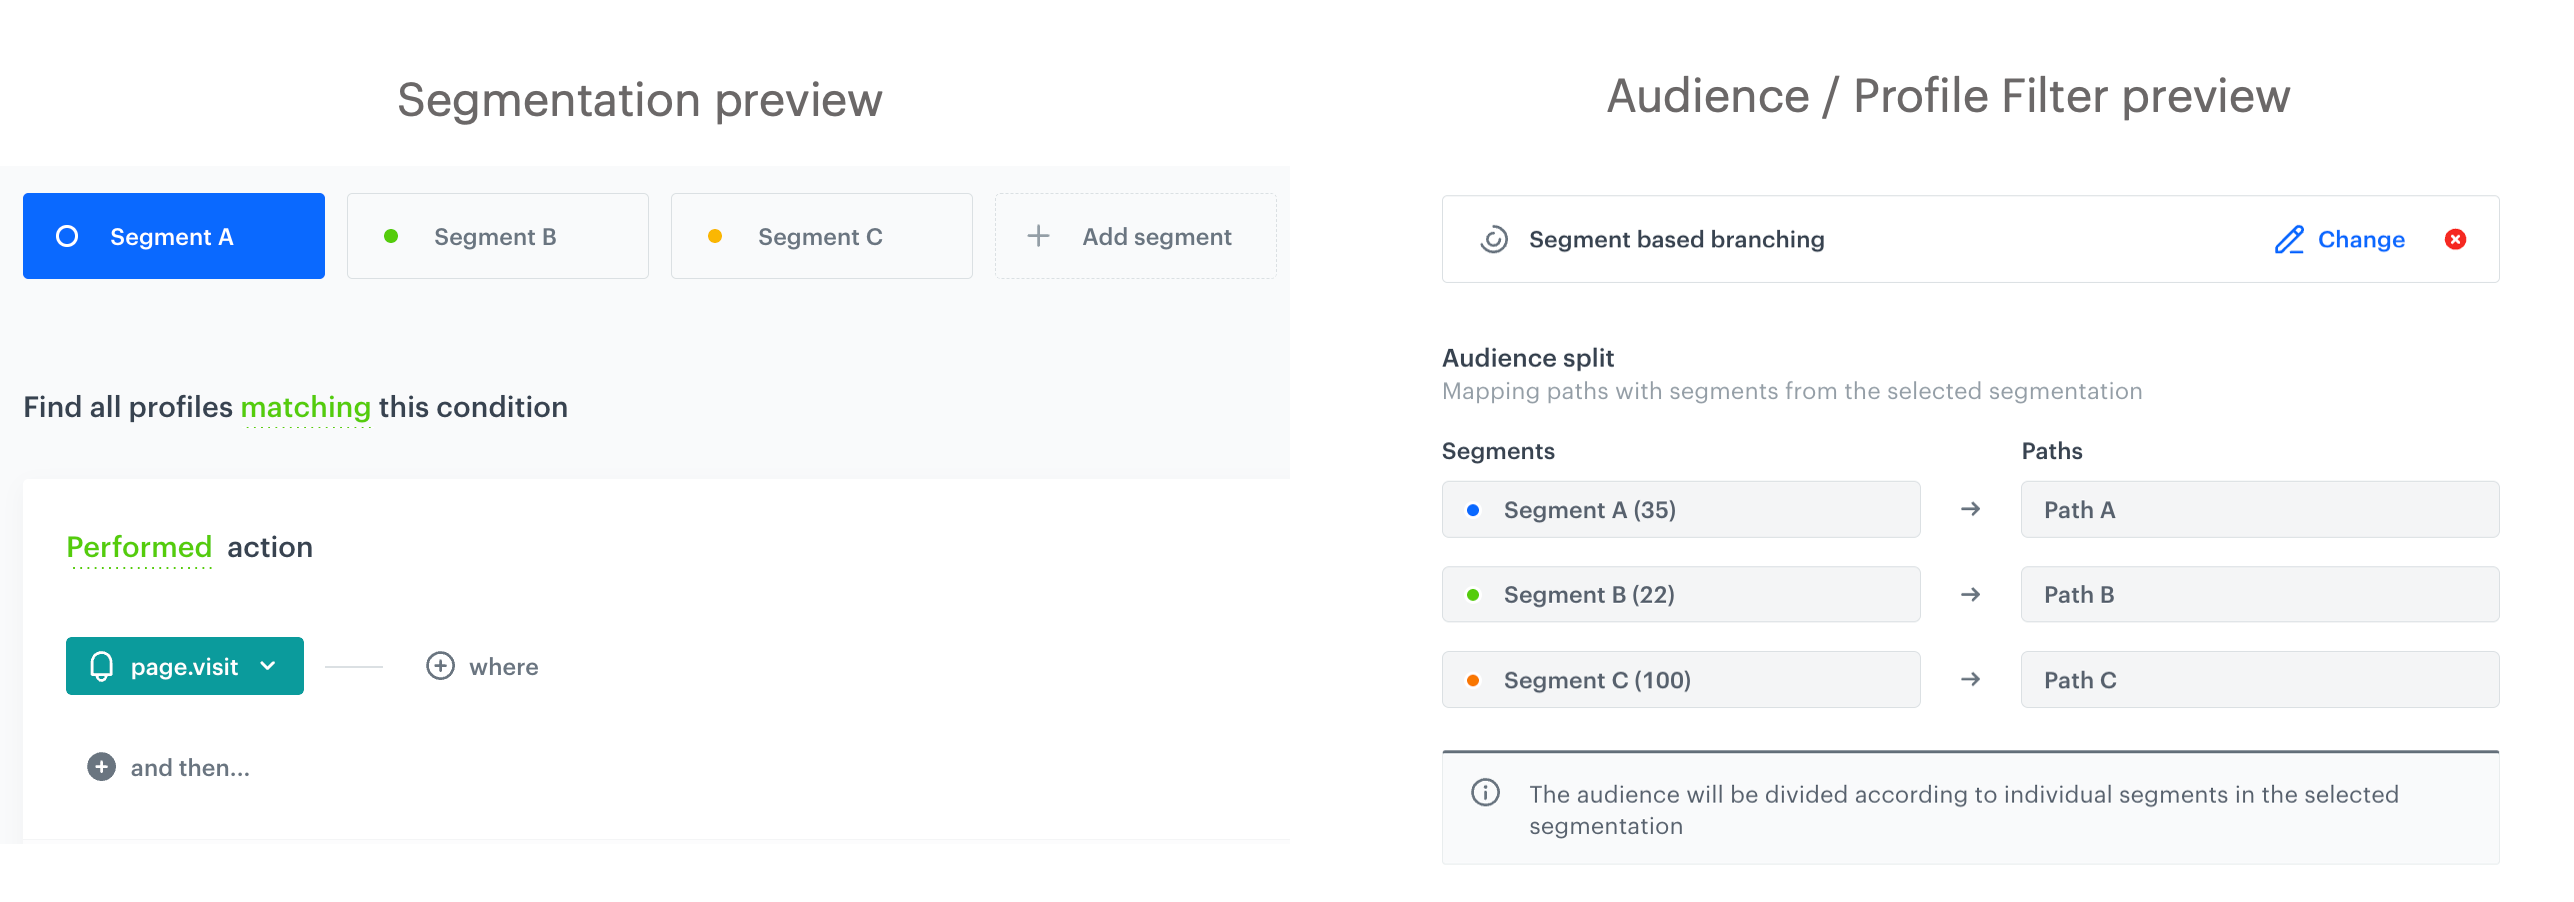Remove branching via the red X icon
Screen dimensions: 2574x902
[2456, 239]
